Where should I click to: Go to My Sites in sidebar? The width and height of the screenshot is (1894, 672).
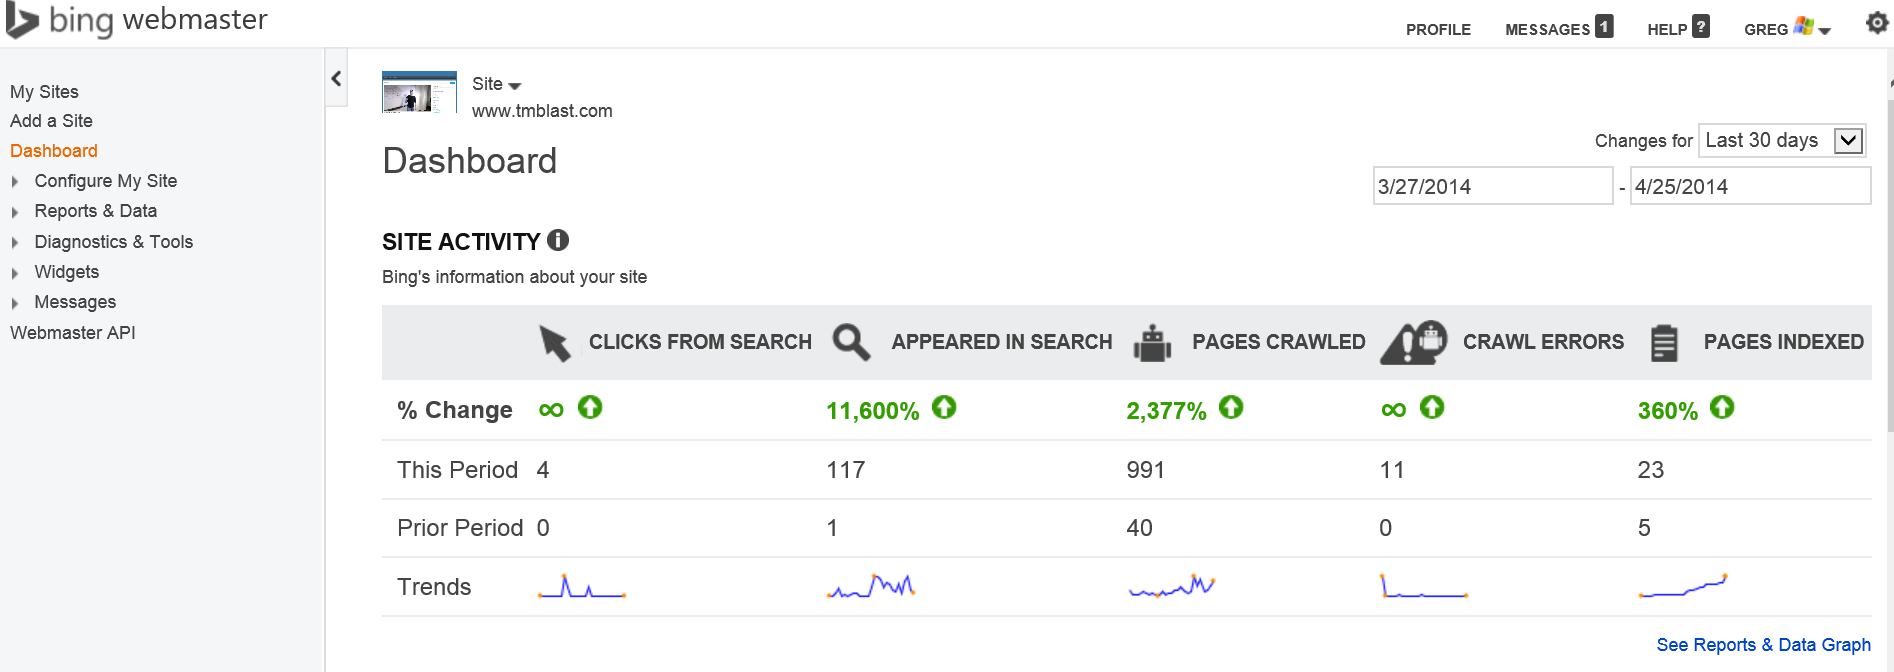(x=44, y=92)
